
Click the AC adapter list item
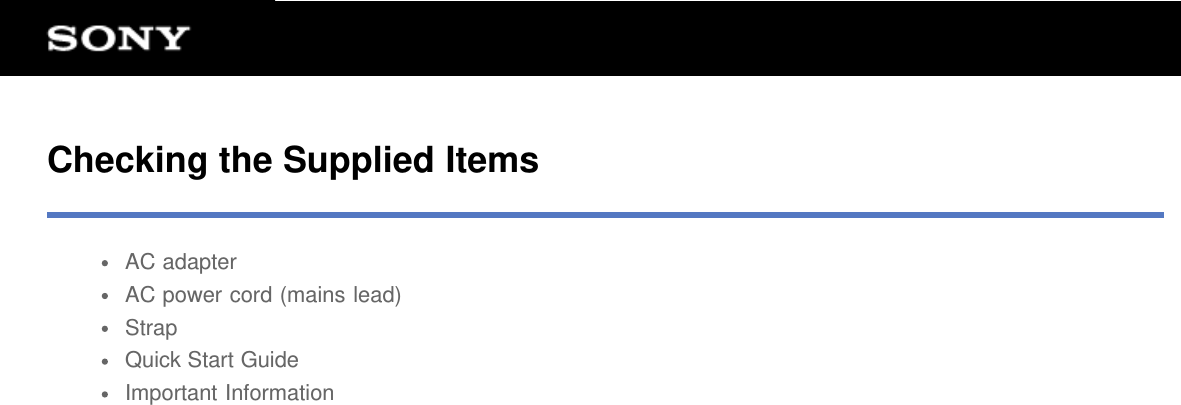click(180, 262)
